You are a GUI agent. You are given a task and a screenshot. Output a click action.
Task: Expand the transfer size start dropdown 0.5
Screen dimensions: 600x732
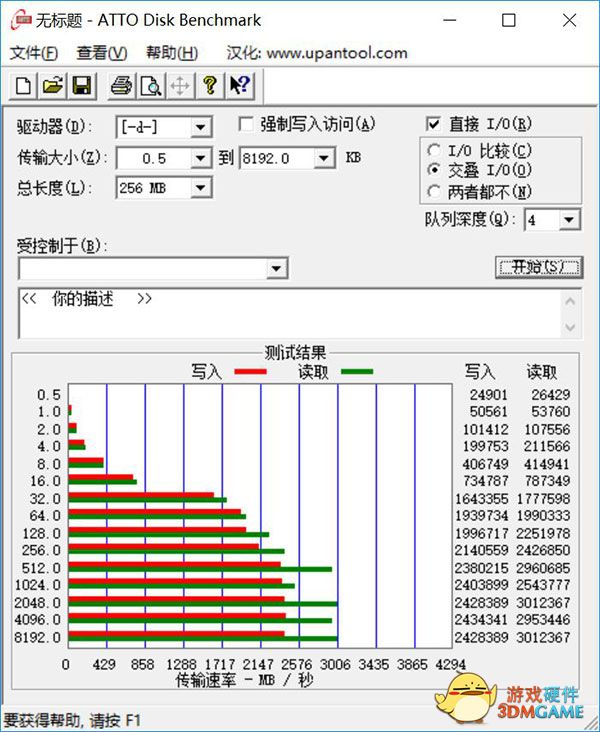[201, 158]
